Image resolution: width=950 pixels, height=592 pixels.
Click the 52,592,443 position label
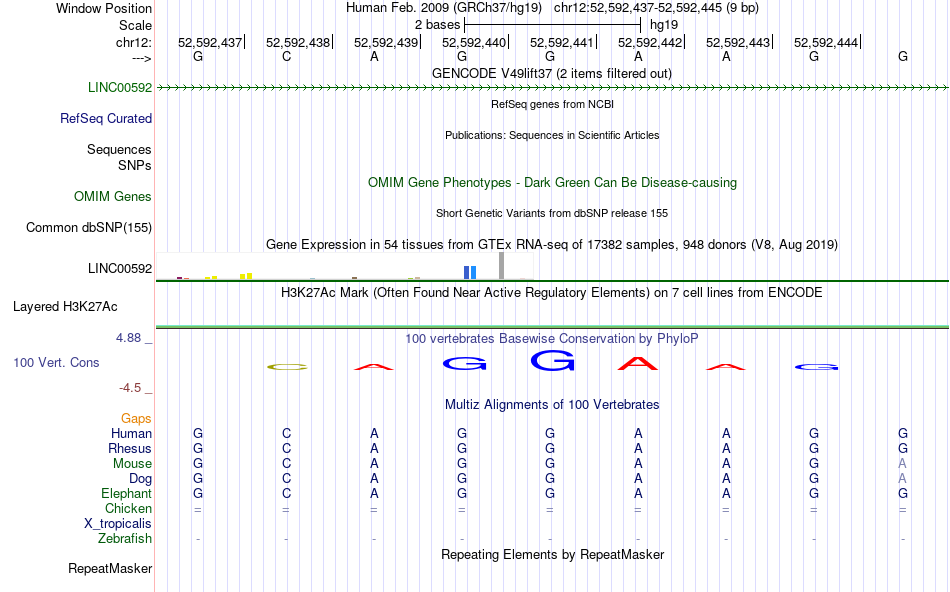click(x=738, y=42)
